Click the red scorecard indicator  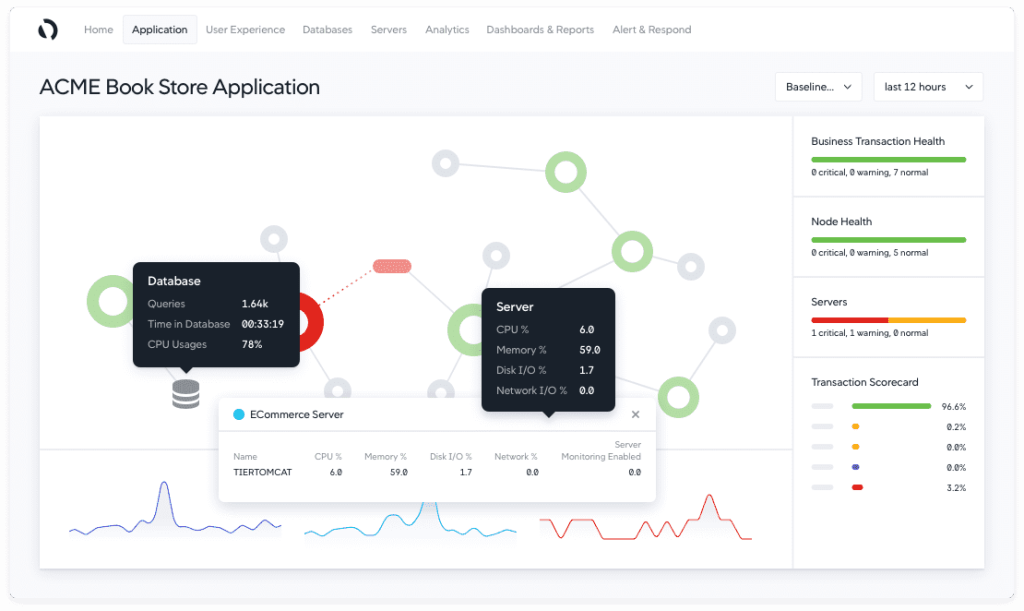857,487
